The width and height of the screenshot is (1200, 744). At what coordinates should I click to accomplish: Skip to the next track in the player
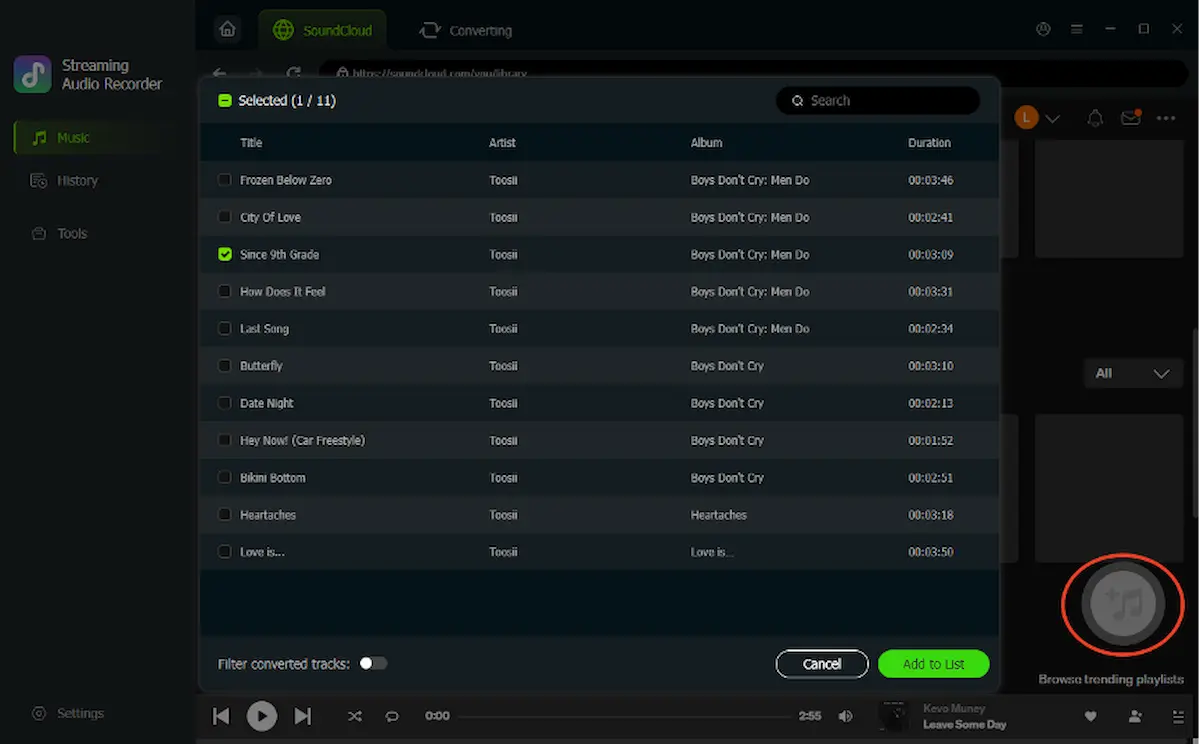coord(302,716)
